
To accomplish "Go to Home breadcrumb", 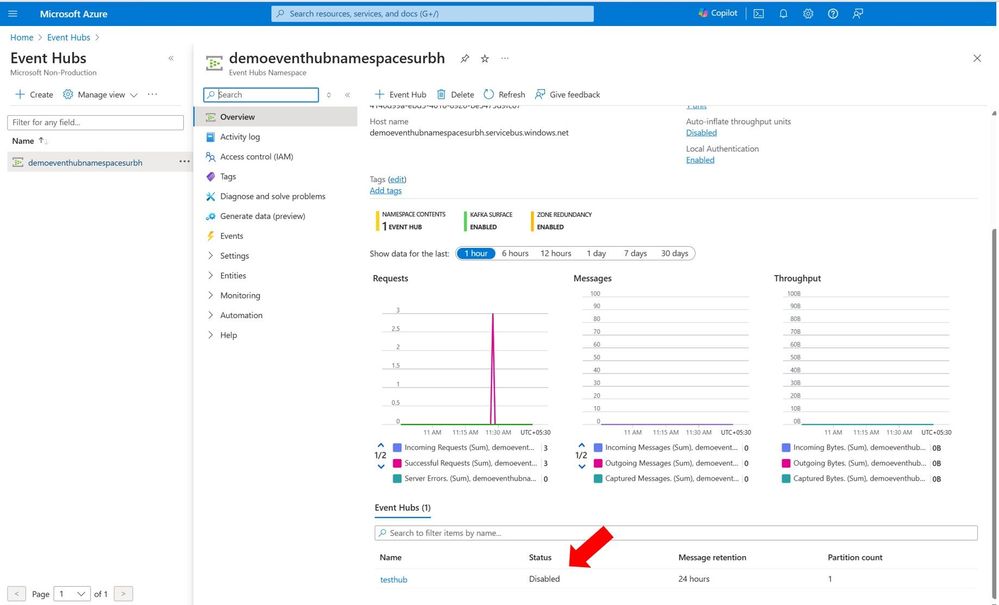I will tap(22, 38).
